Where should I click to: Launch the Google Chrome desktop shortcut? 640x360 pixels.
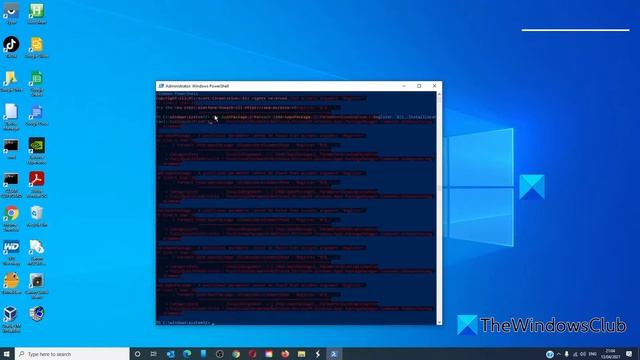tap(11, 213)
